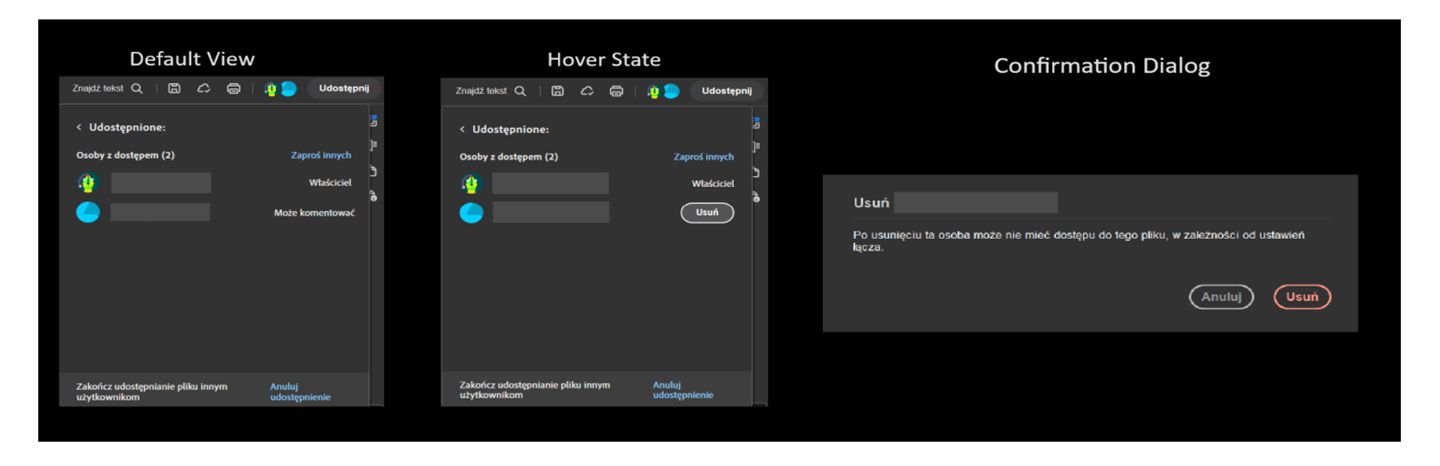
Task: Click the save disk icon in Default View
Action: pyautogui.click(x=173, y=88)
